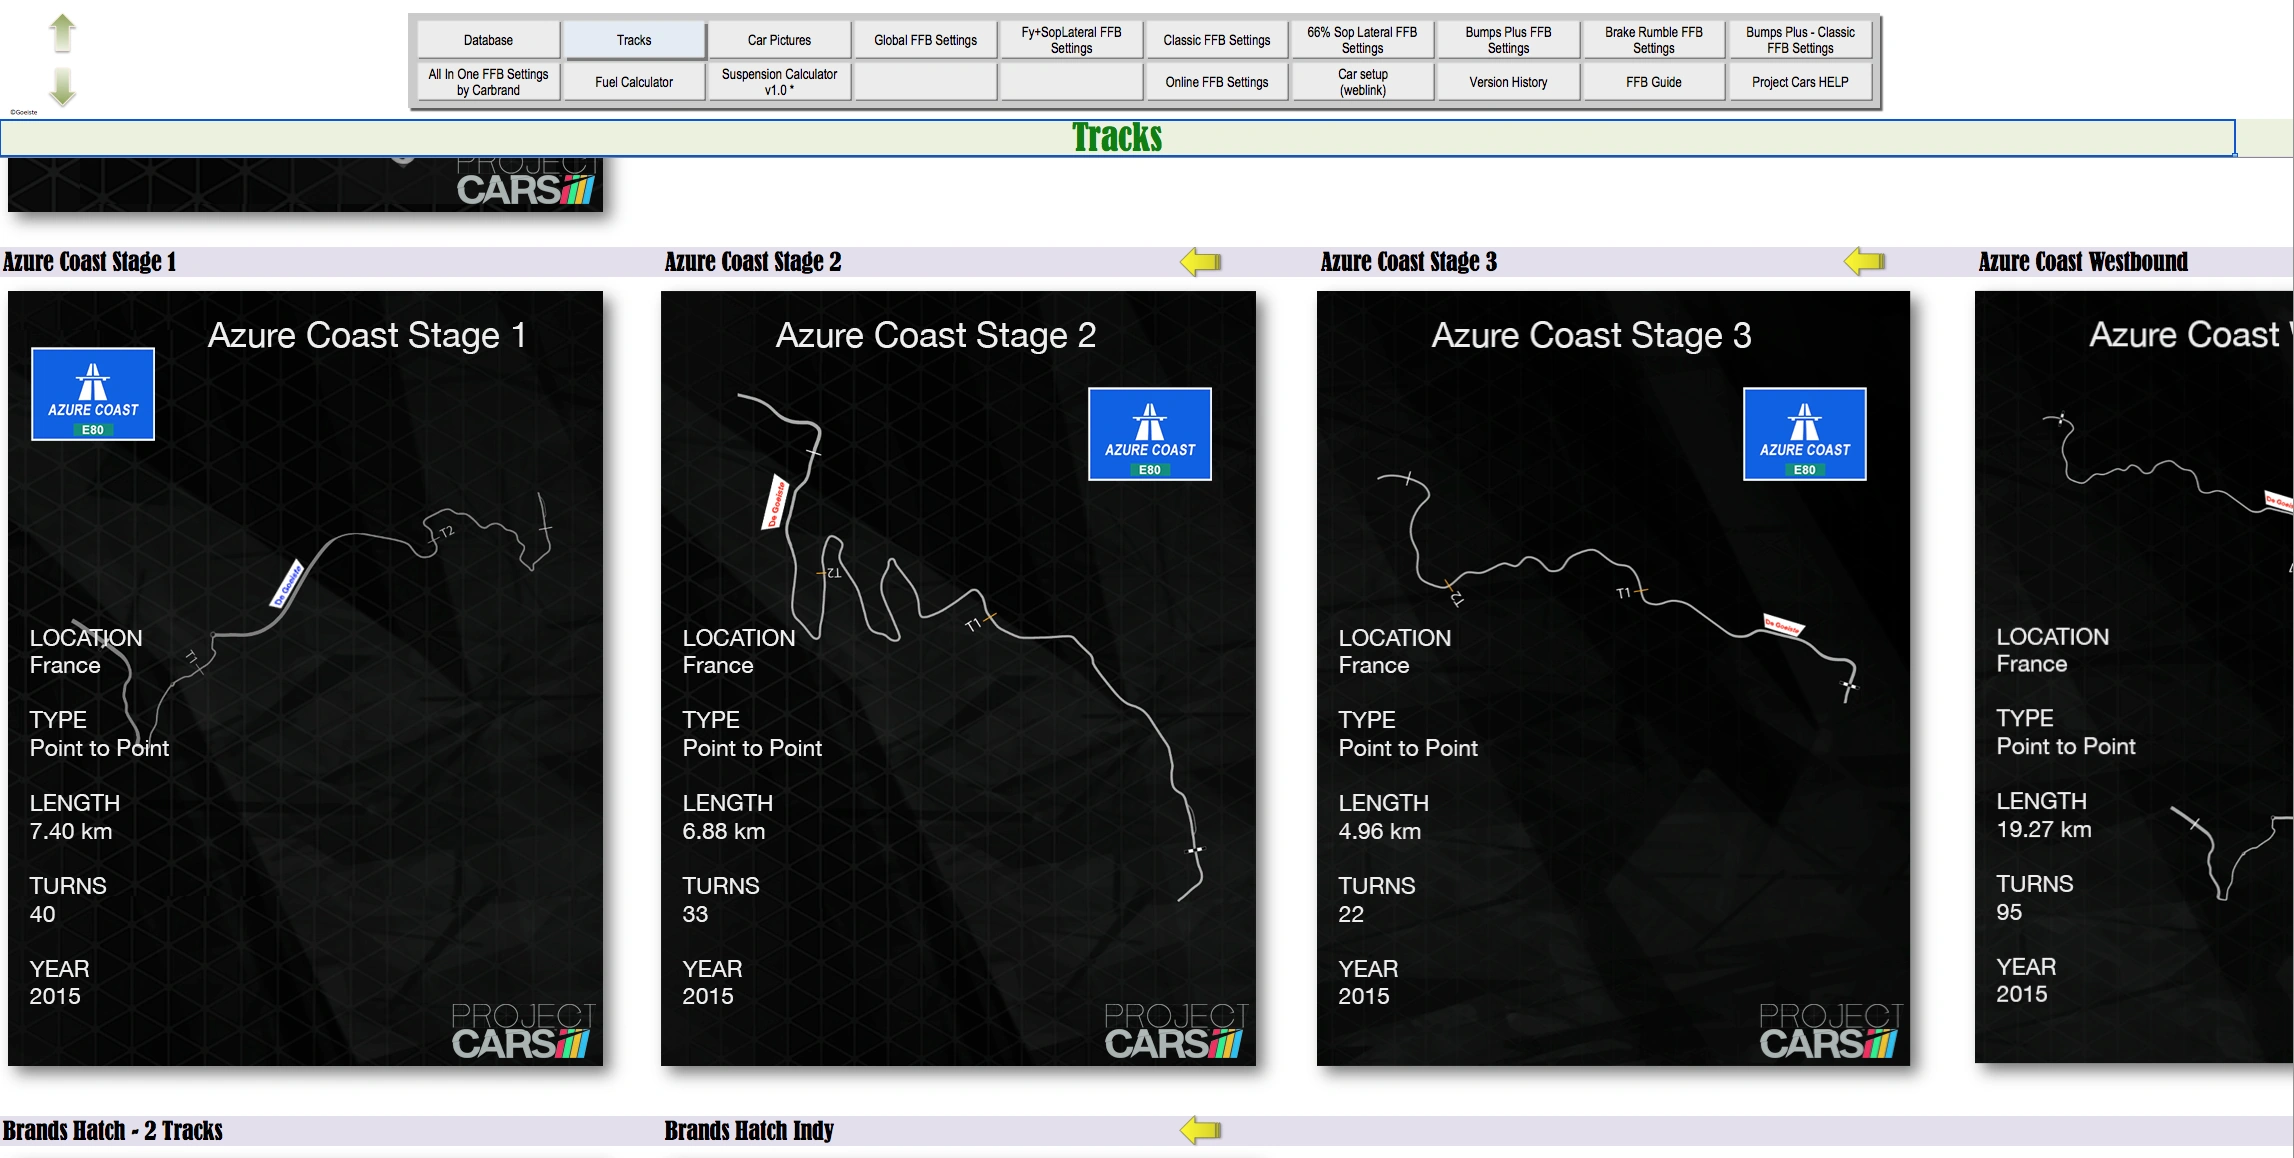
Task: Click Azure Coast E80 sign on Stage 2 card
Action: click(x=1149, y=434)
